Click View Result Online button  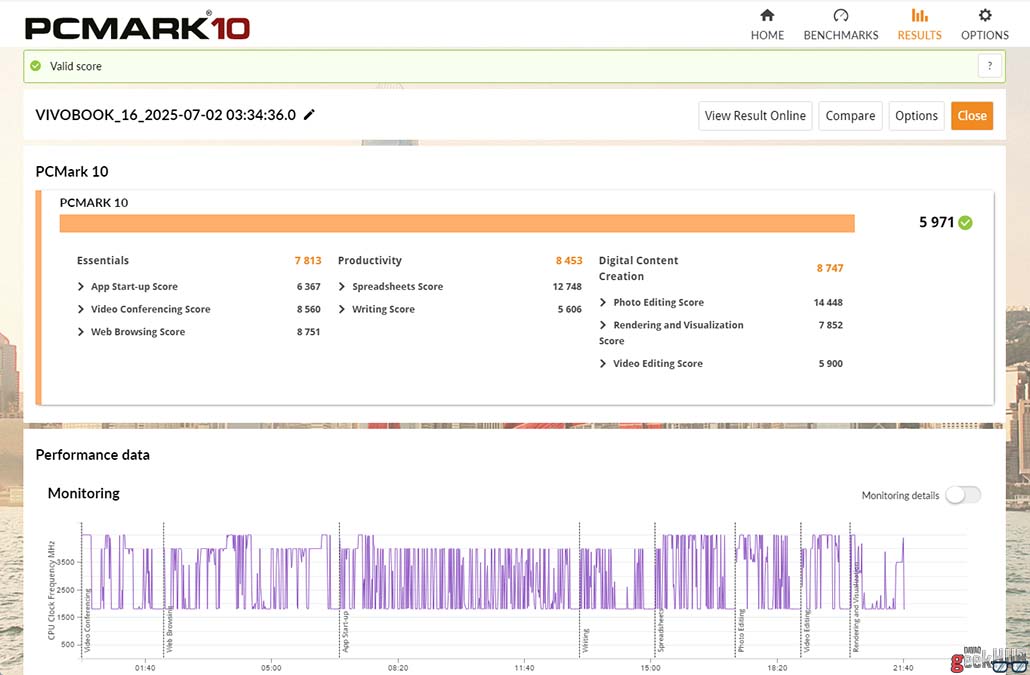[x=755, y=116]
